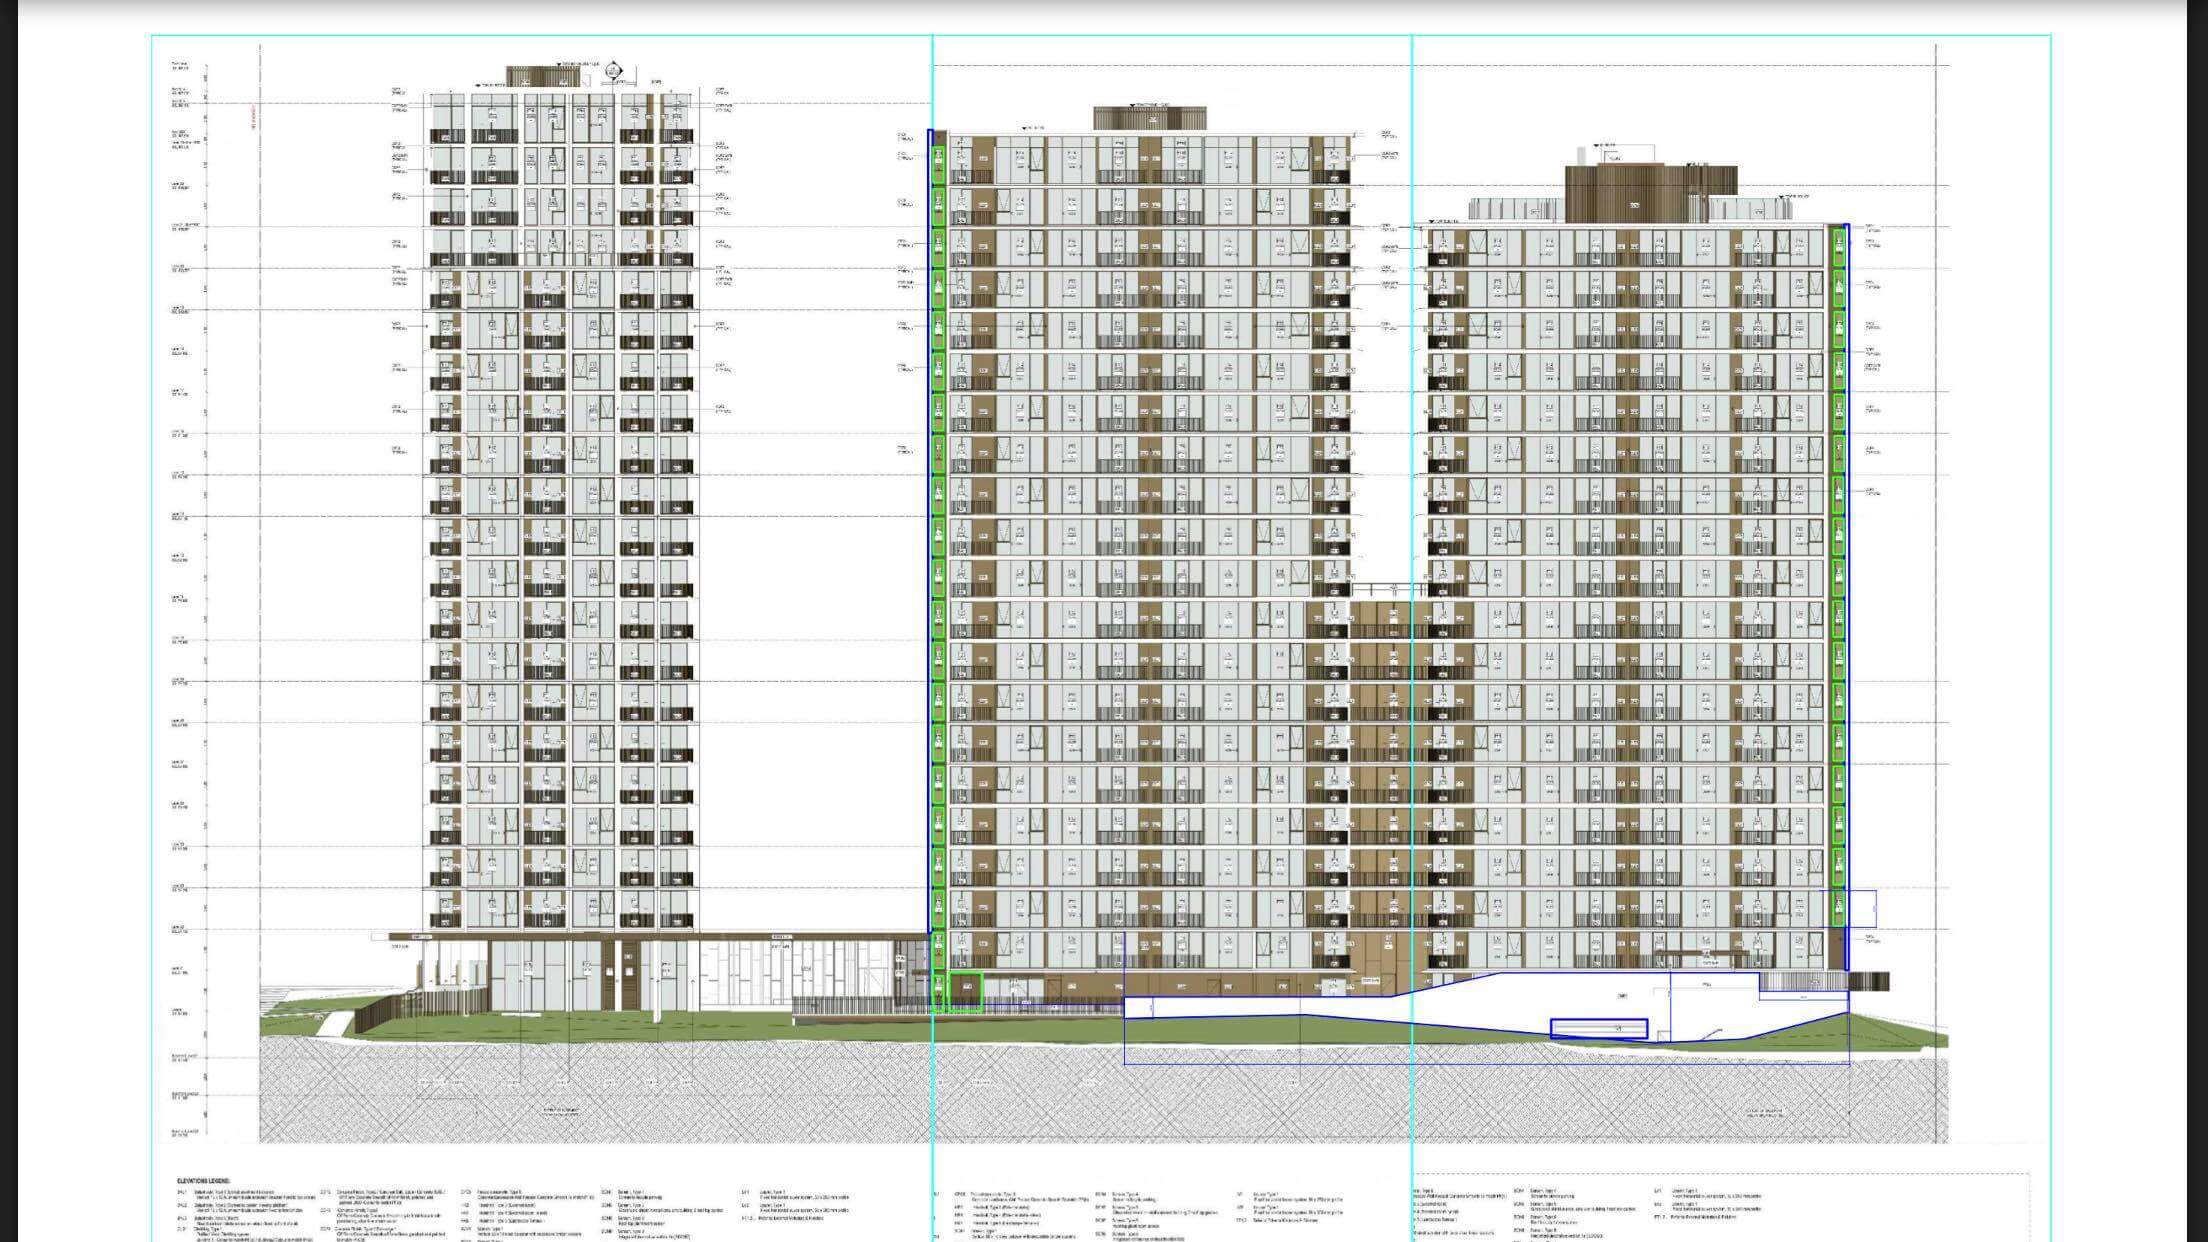Click the staircase on the lawn at far left
2208x1242 pixels.
337,1023
